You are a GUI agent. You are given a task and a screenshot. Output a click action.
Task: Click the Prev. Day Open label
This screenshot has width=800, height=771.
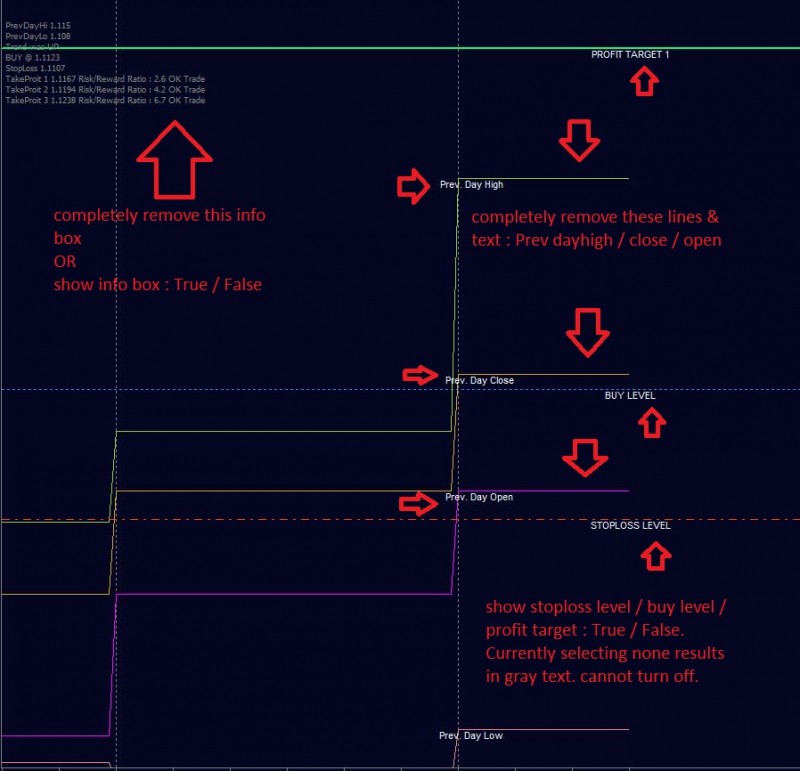pos(479,498)
